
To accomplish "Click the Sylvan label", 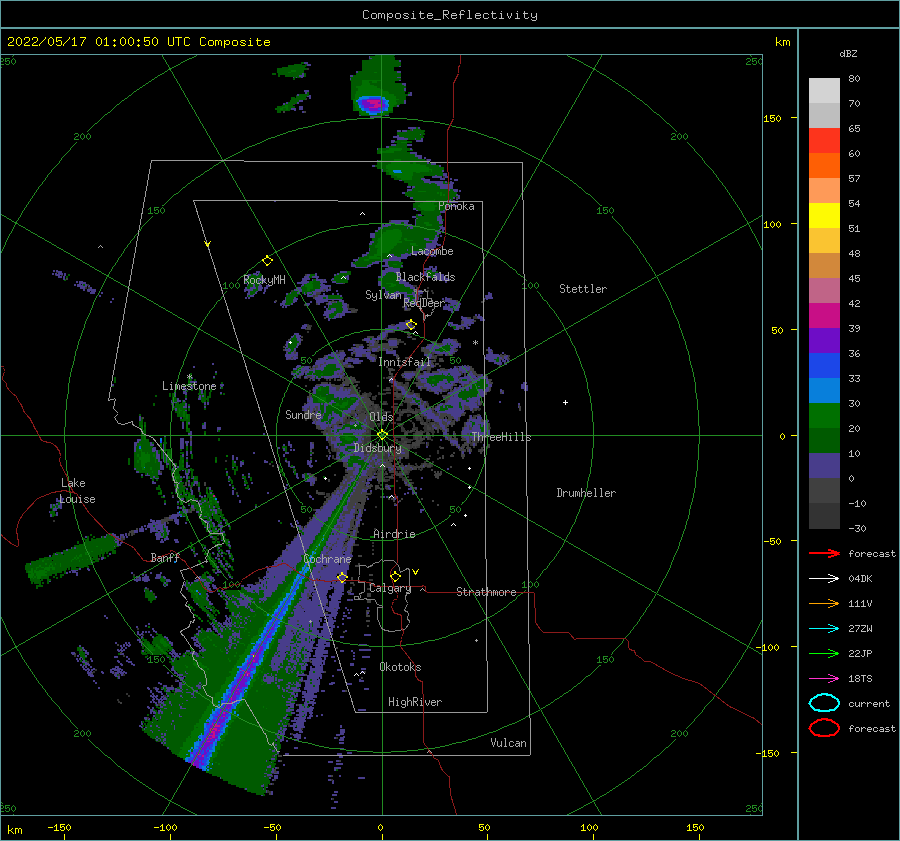I will tap(383, 295).
